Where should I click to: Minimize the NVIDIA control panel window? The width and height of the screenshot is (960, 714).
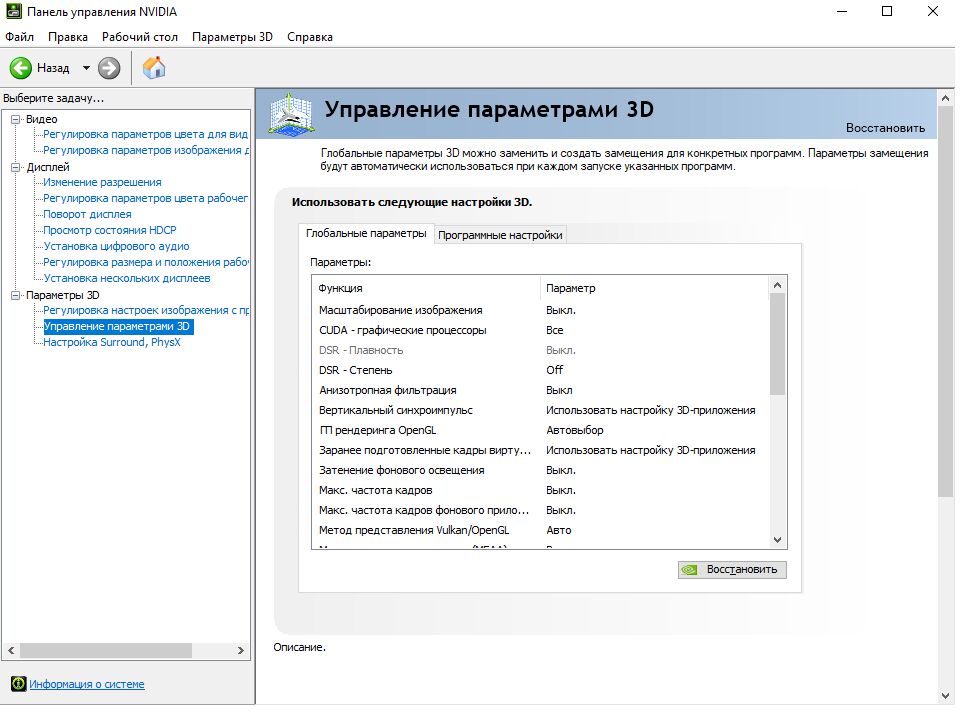coord(842,11)
